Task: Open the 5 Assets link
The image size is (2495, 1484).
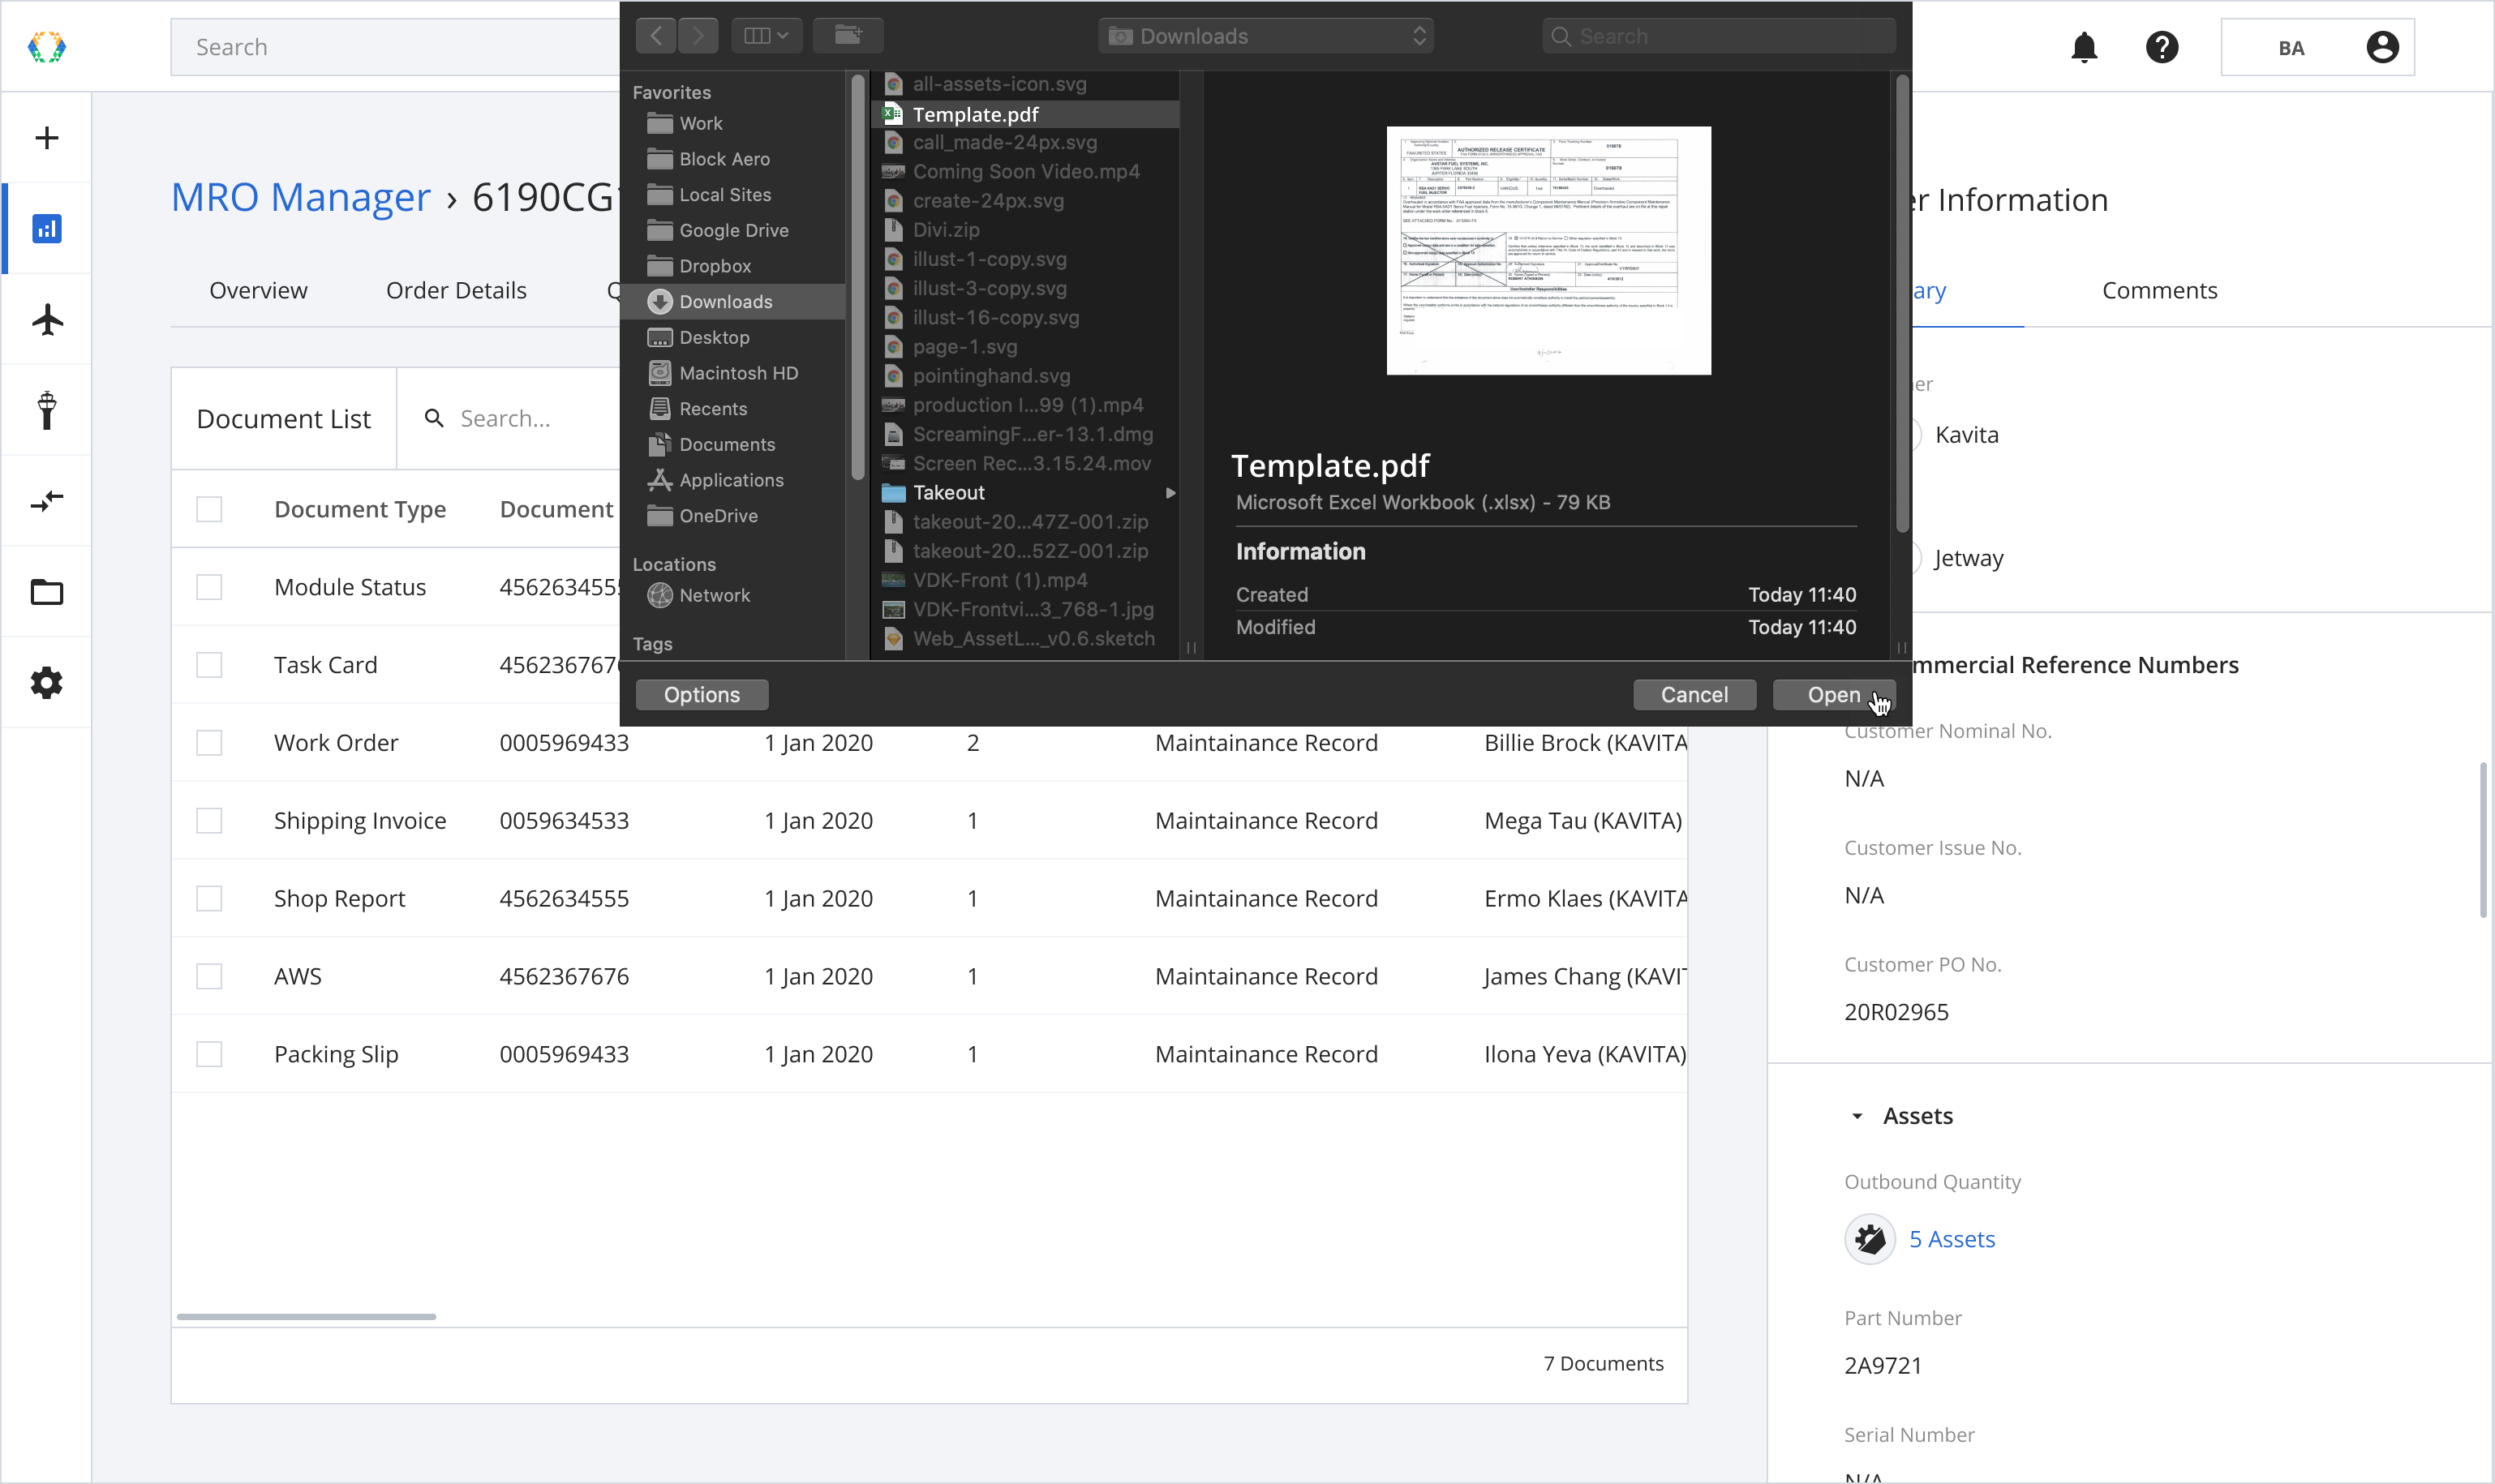Action: click(1952, 1239)
